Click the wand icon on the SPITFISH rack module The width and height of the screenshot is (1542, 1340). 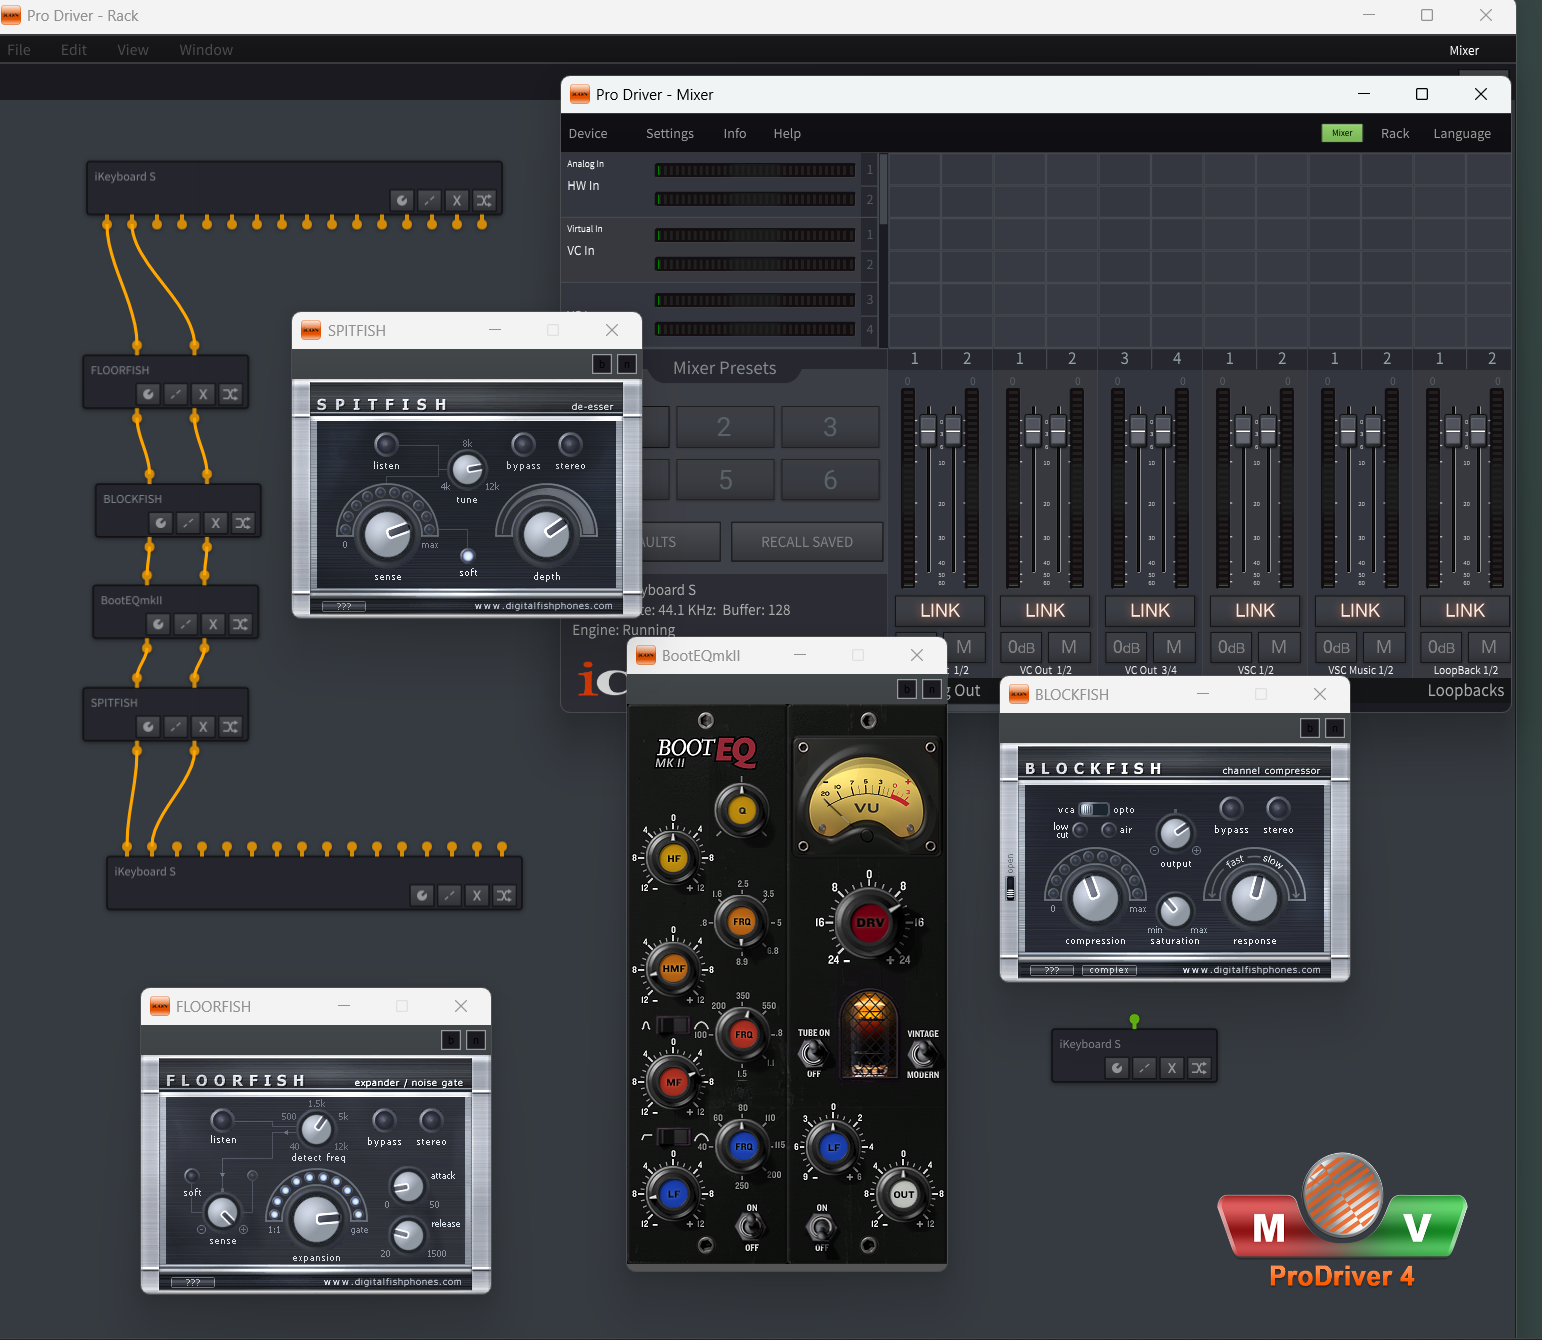[x=175, y=727]
